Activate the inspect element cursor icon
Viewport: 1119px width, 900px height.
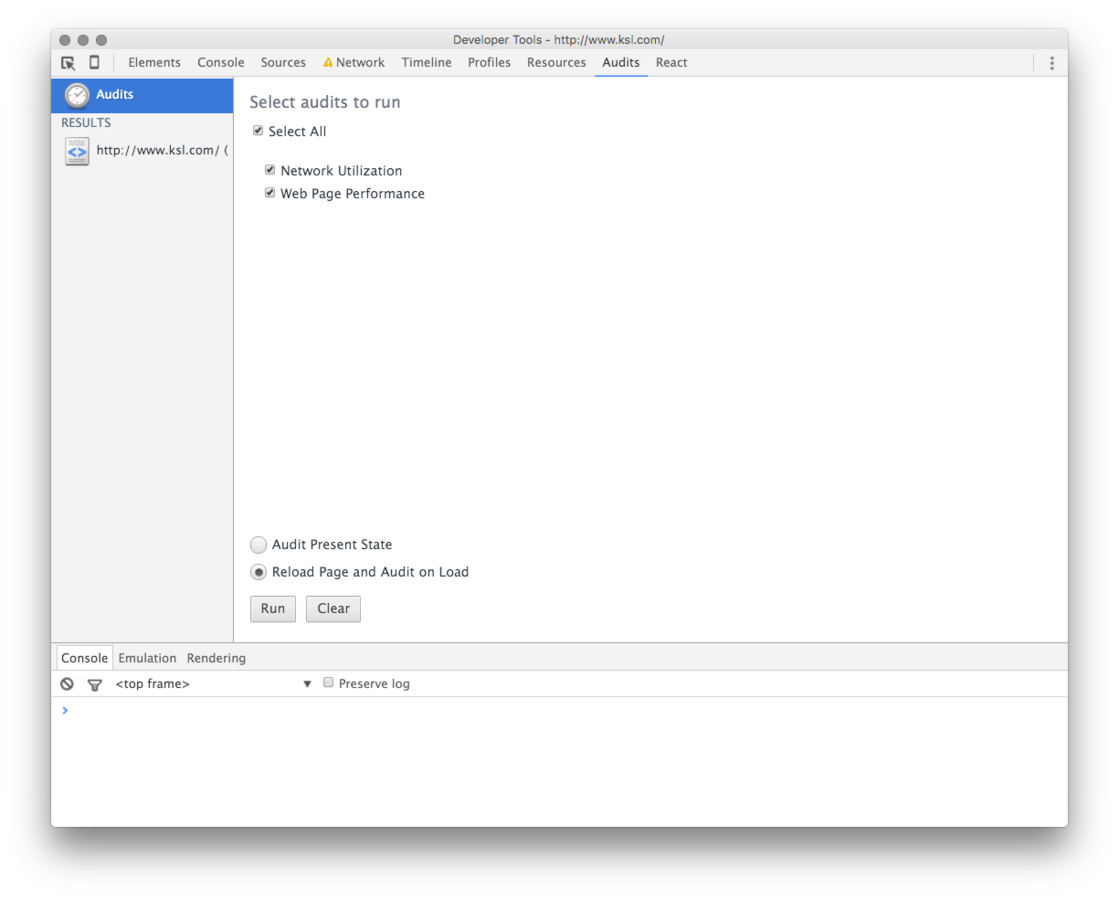click(68, 63)
